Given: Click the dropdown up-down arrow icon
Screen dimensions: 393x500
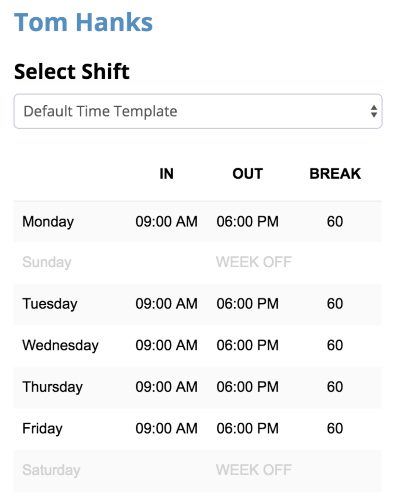Looking at the screenshot, I should click(x=374, y=111).
